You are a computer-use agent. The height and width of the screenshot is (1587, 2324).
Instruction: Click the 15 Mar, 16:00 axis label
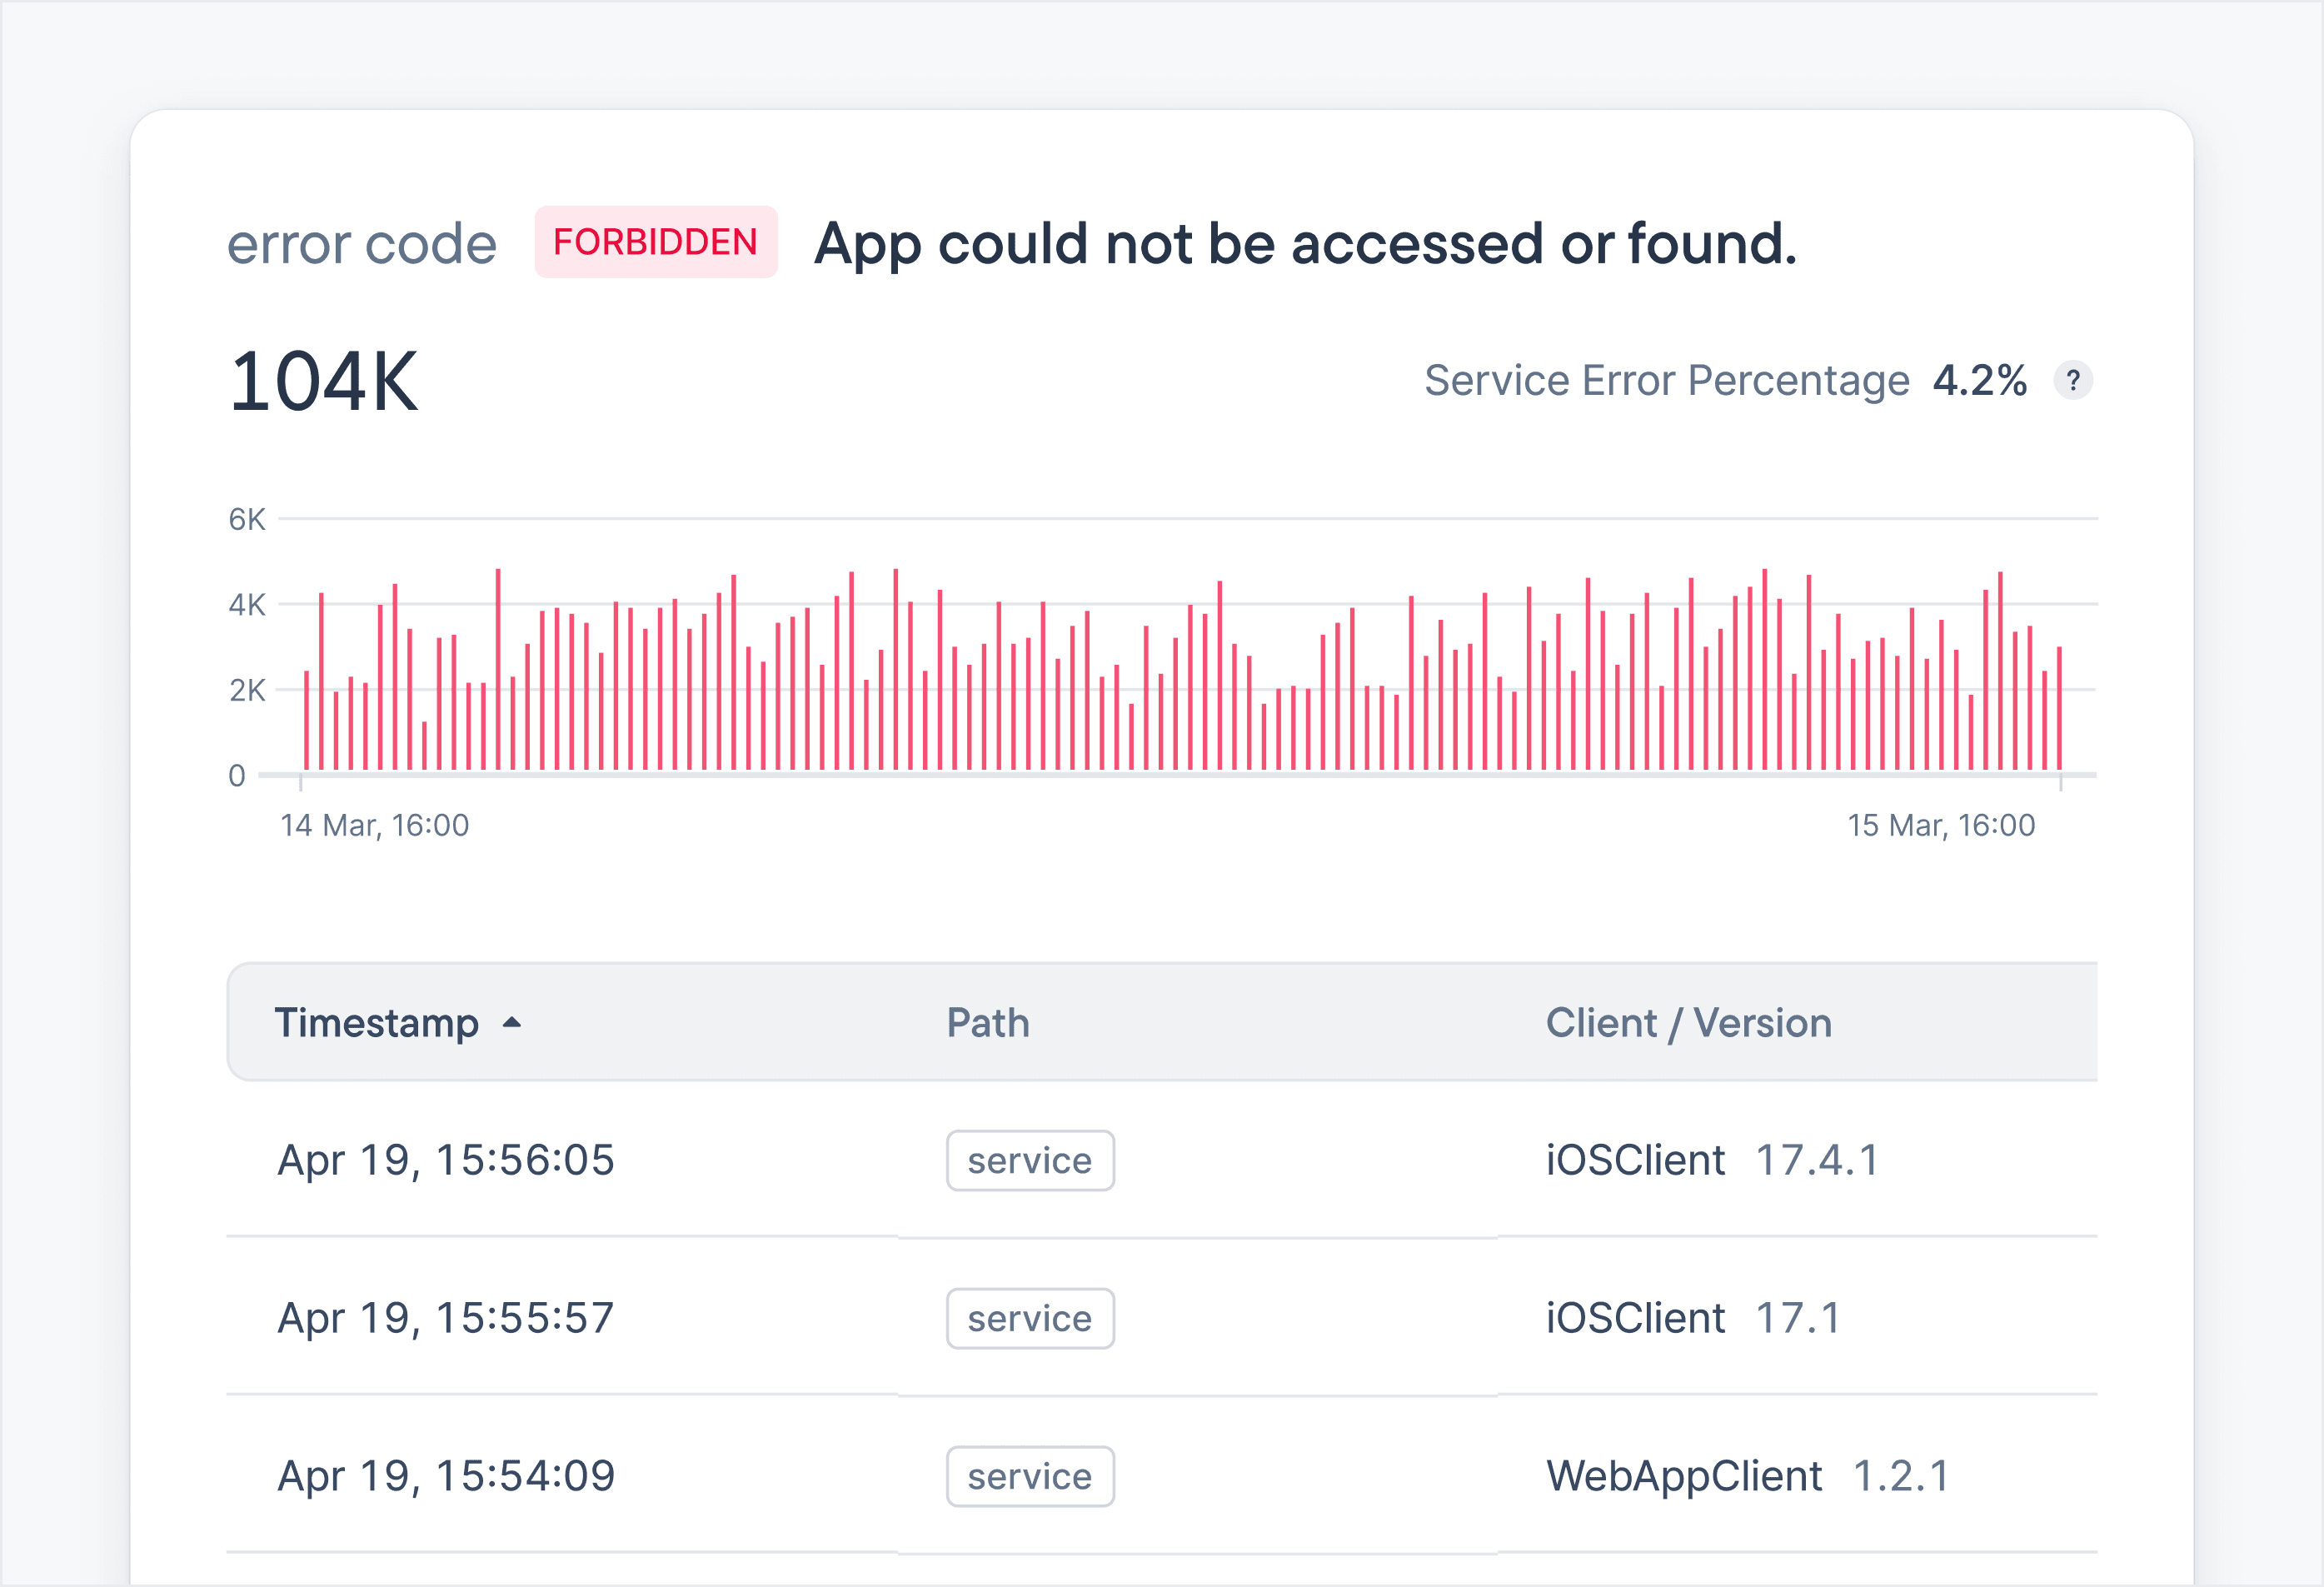pyautogui.click(x=1940, y=825)
